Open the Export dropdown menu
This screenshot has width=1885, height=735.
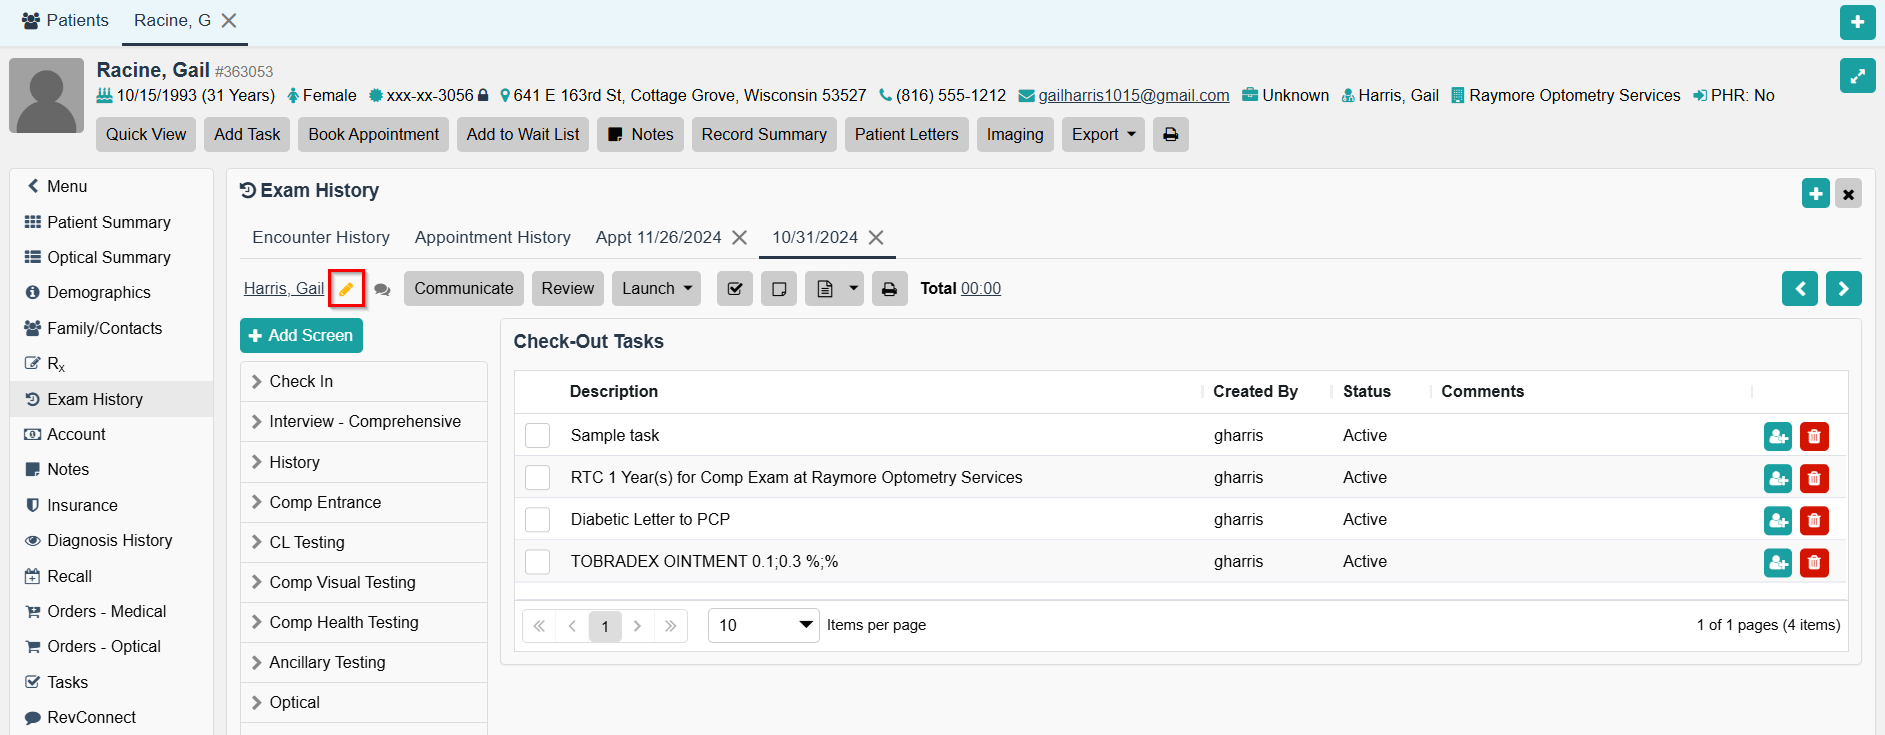coord(1103,135)
